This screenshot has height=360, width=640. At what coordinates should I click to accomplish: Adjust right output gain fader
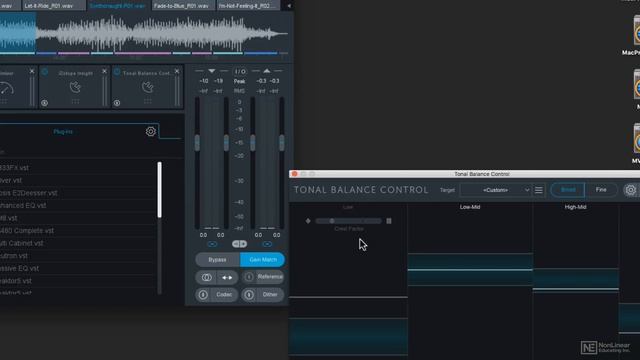click(x=282, y=142)
